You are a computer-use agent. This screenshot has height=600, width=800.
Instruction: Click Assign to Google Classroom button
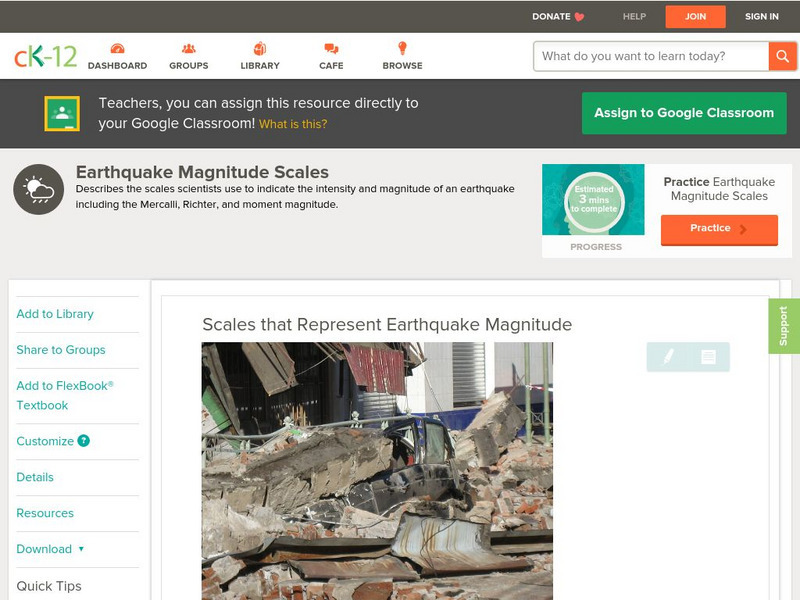(684, 113)
